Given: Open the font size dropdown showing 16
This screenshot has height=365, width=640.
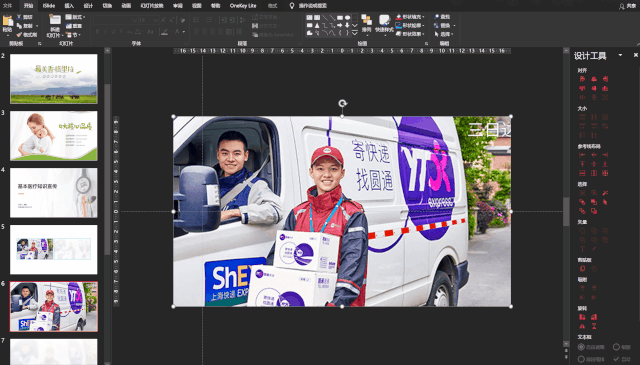Looking at the screenshot, I should coord(149,20).
